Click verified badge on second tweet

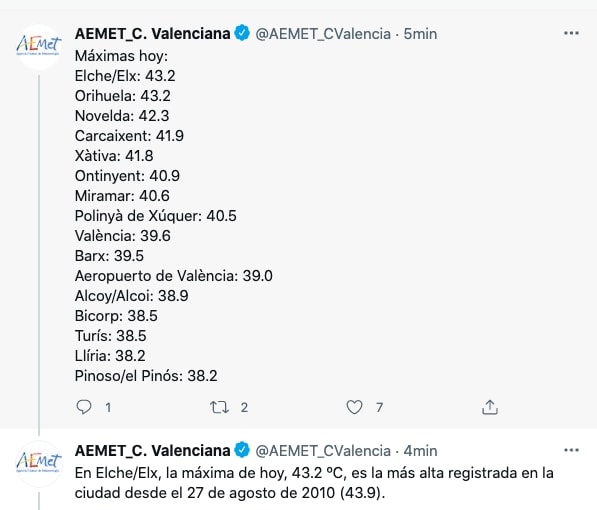pos(242,451)
